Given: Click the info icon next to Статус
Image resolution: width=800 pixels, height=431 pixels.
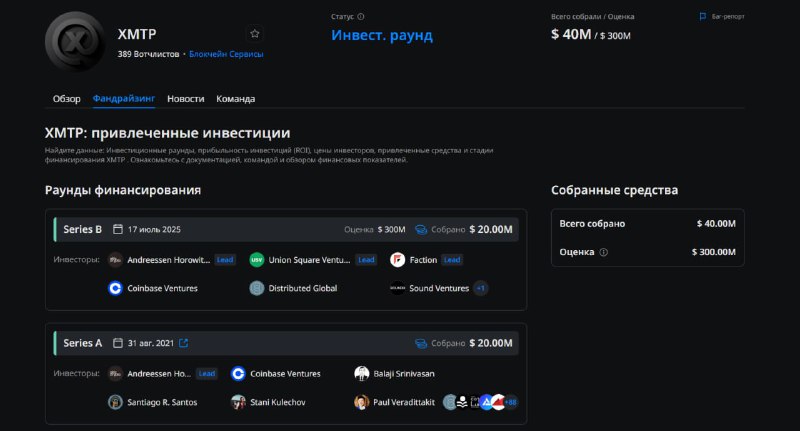Looking at the screenshot, I should click(361, 16).
